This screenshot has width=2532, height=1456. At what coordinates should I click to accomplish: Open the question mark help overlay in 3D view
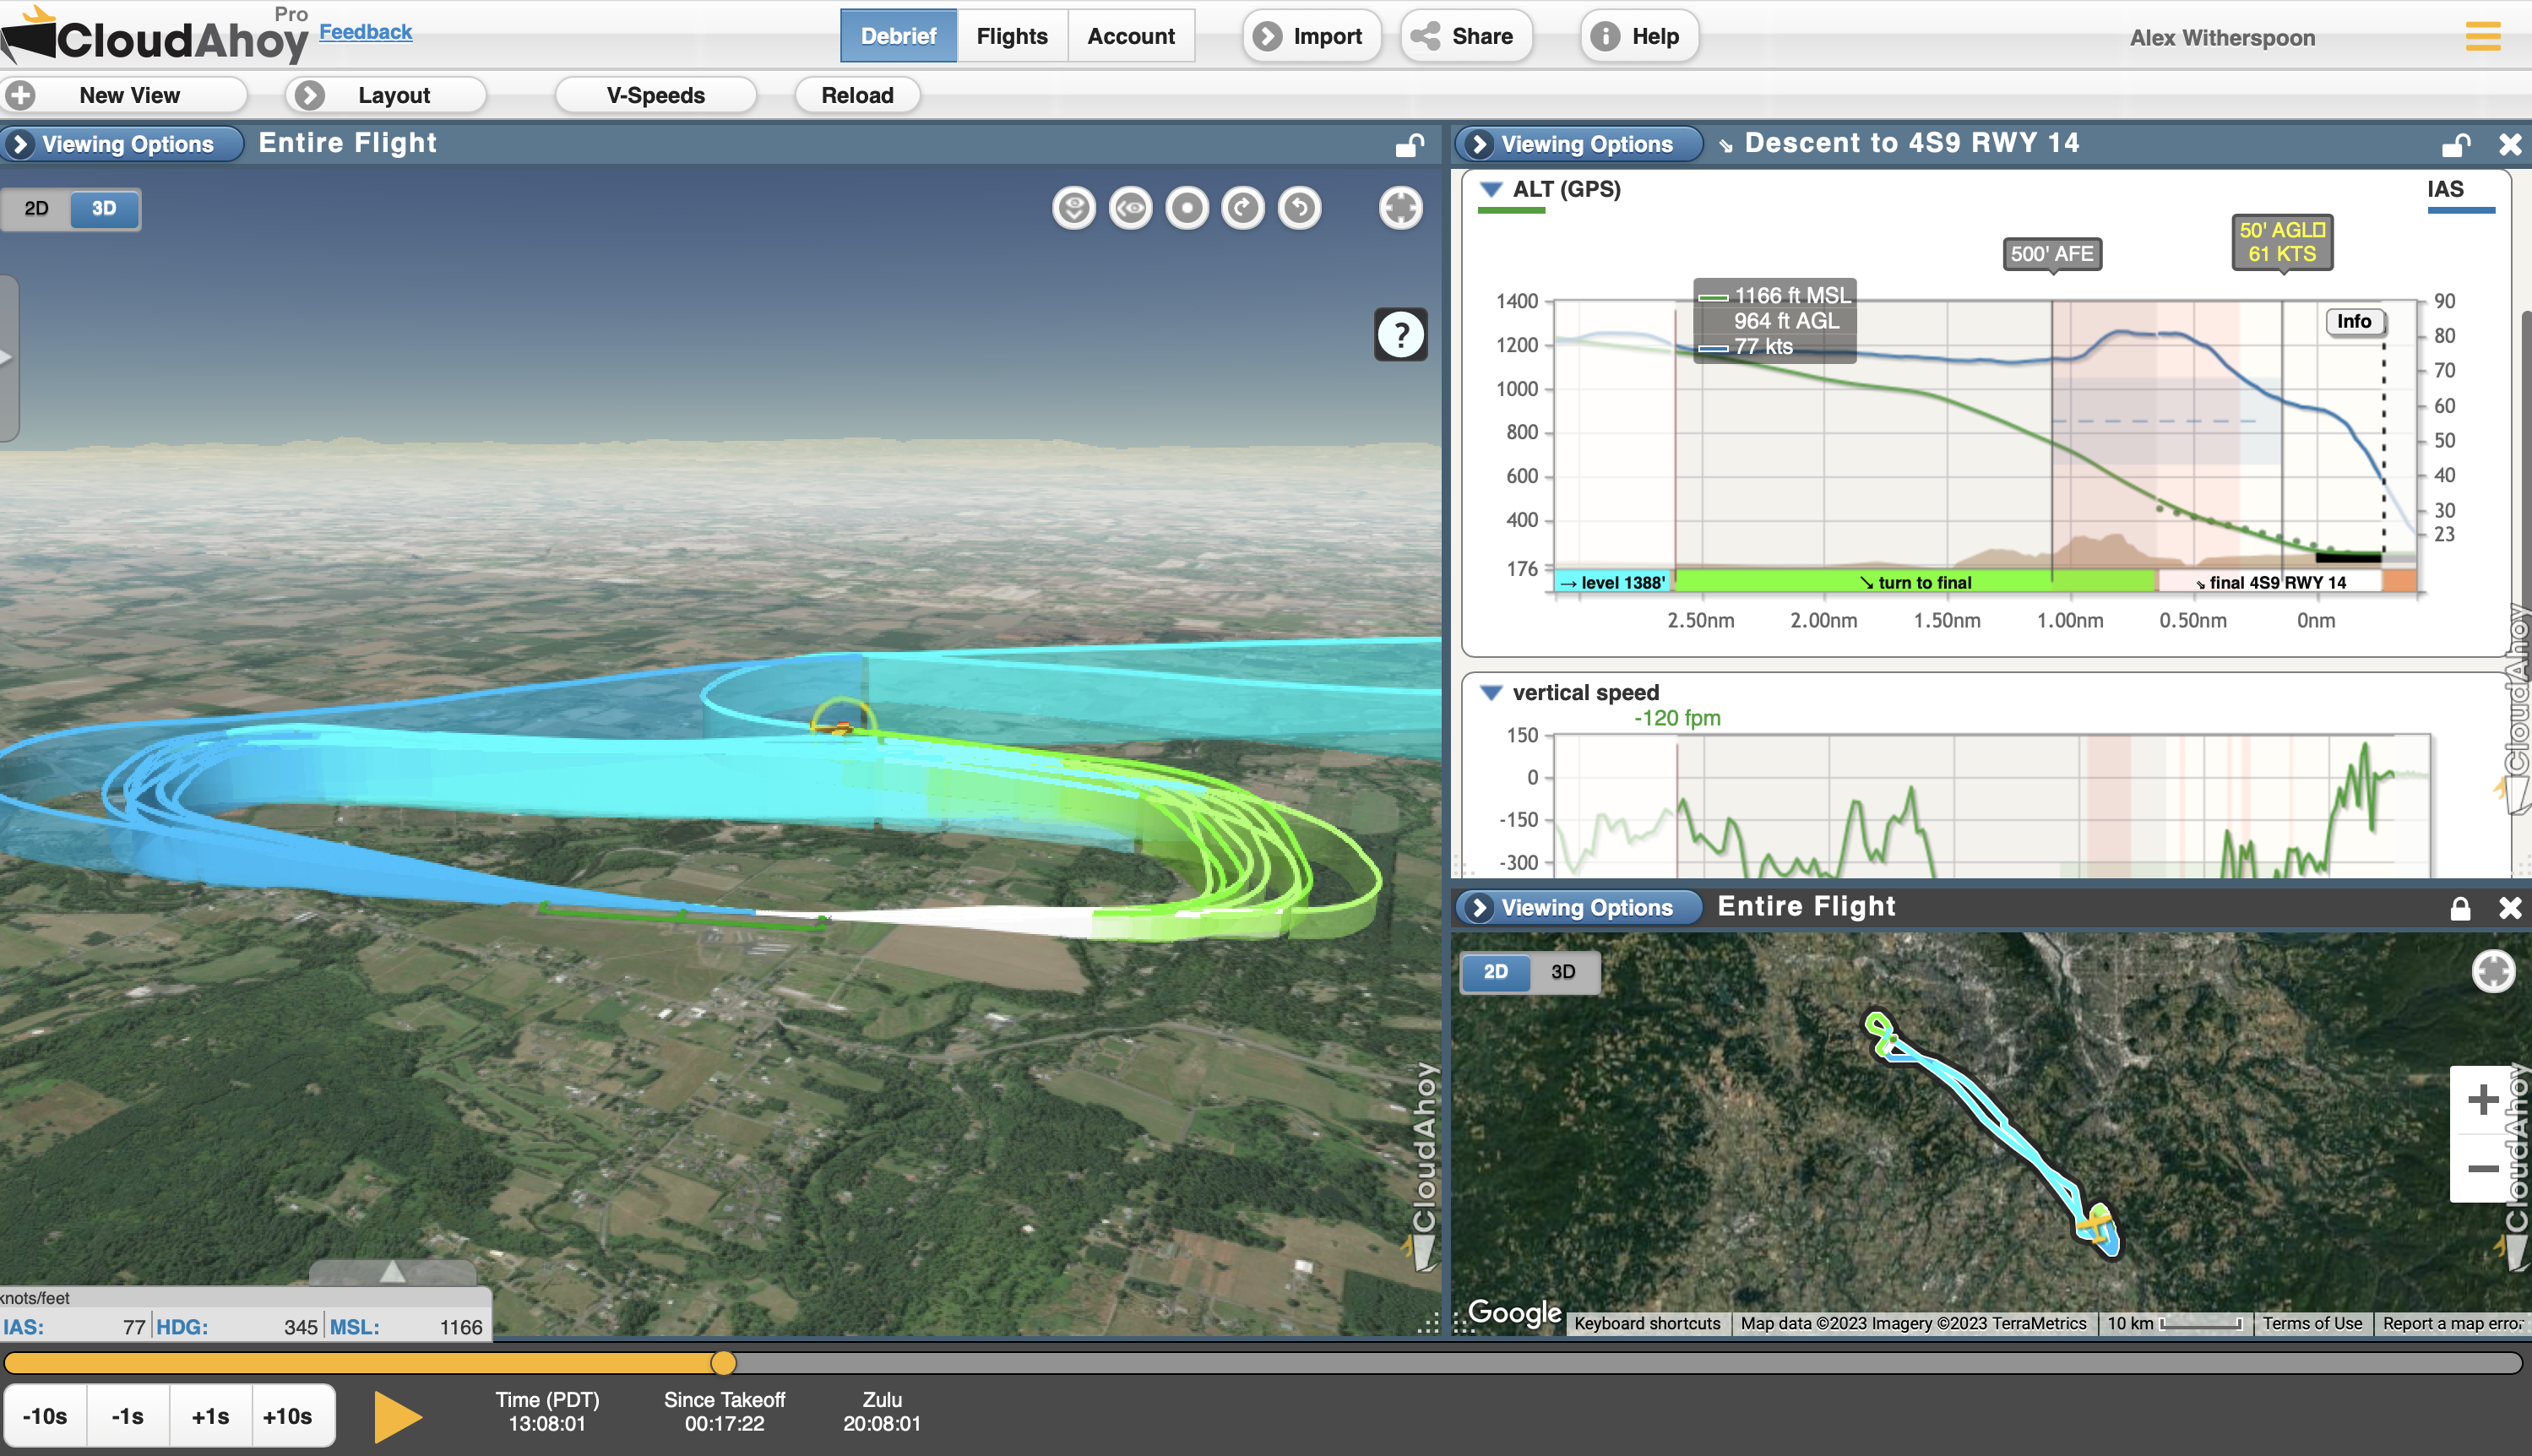(x=1400, y=335)
